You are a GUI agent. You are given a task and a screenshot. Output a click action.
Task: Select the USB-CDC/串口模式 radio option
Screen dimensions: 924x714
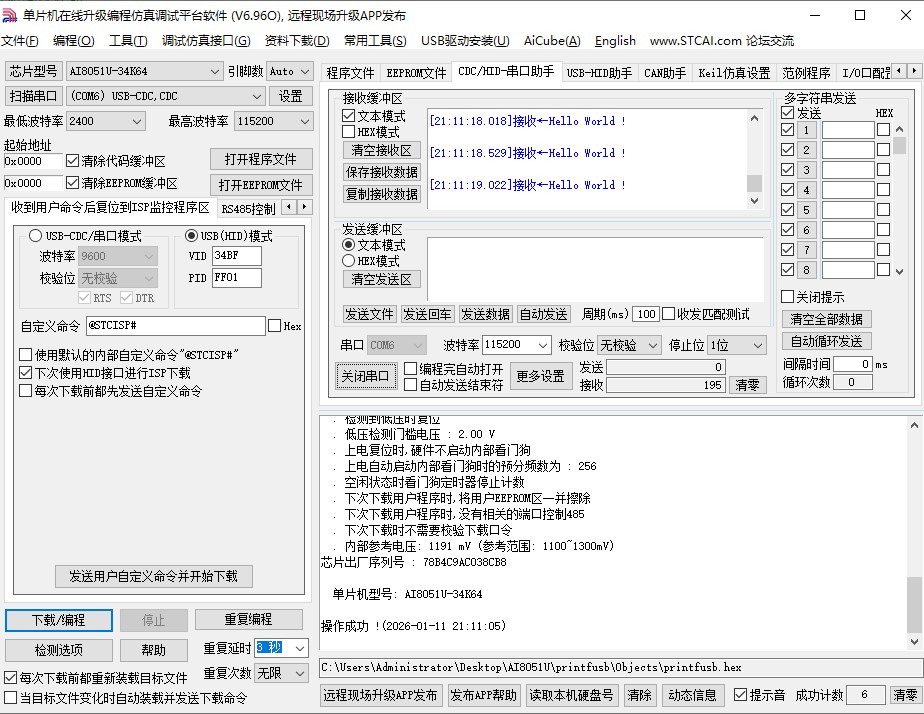coord(36,235)
